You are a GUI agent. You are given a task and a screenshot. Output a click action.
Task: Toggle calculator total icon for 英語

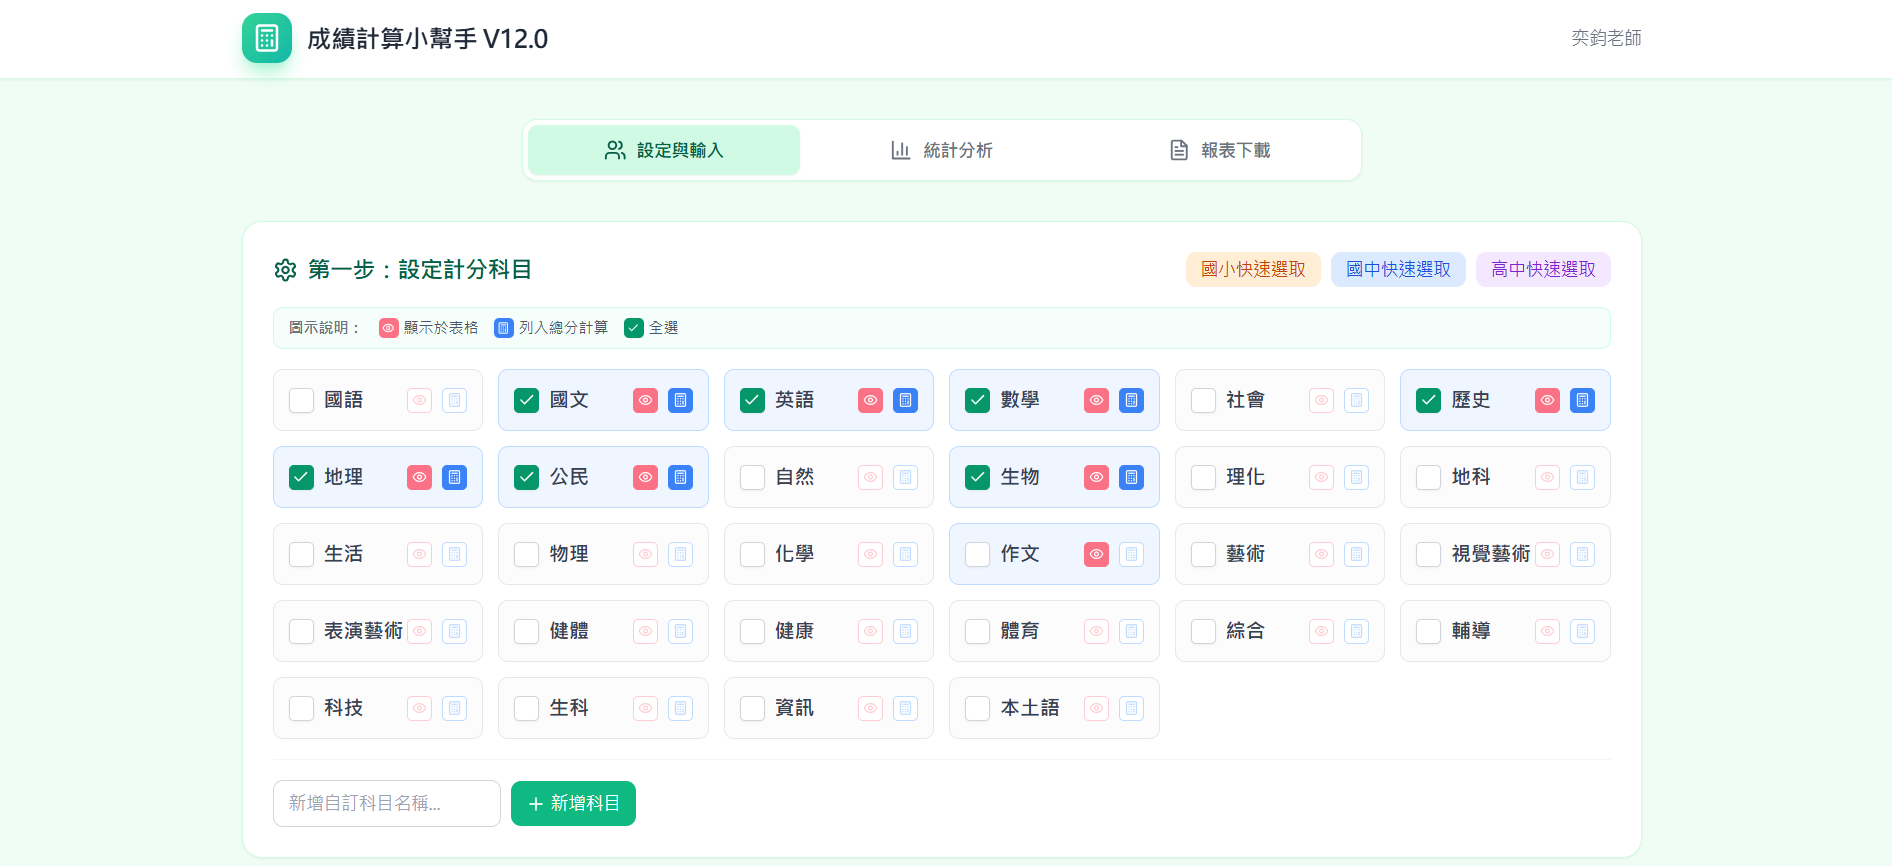point(906,400)
